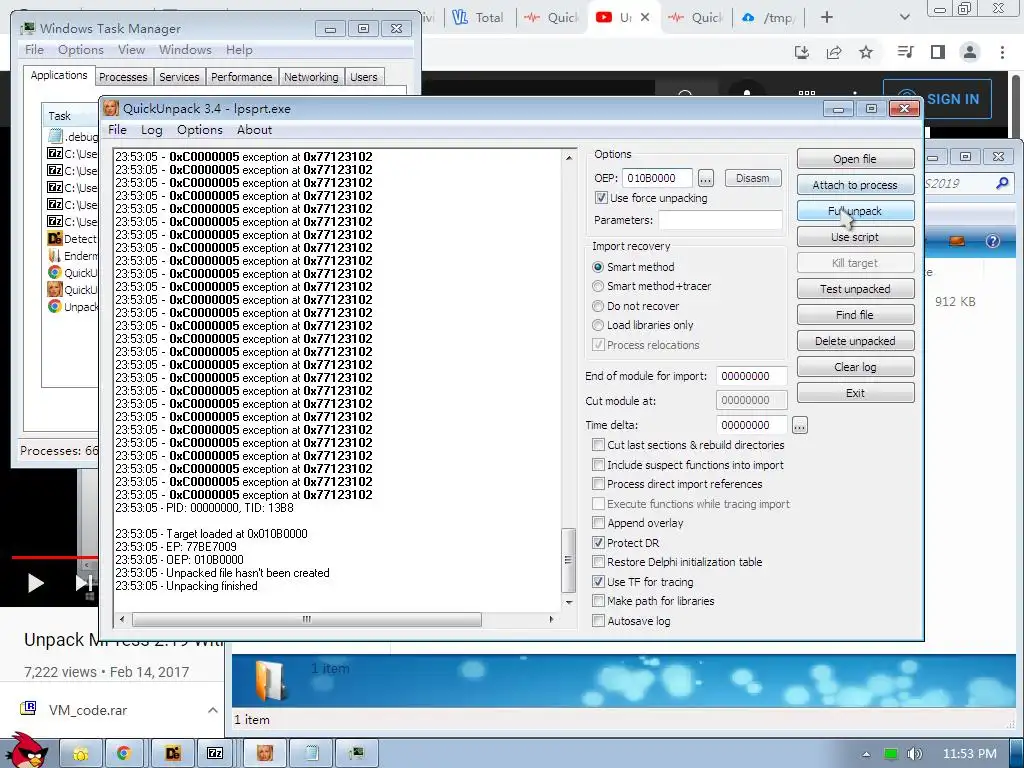This screenshot has width=1024, height=768.
Task: Switch to Users tab in Task Manager
Action: [x=364, y=77]
